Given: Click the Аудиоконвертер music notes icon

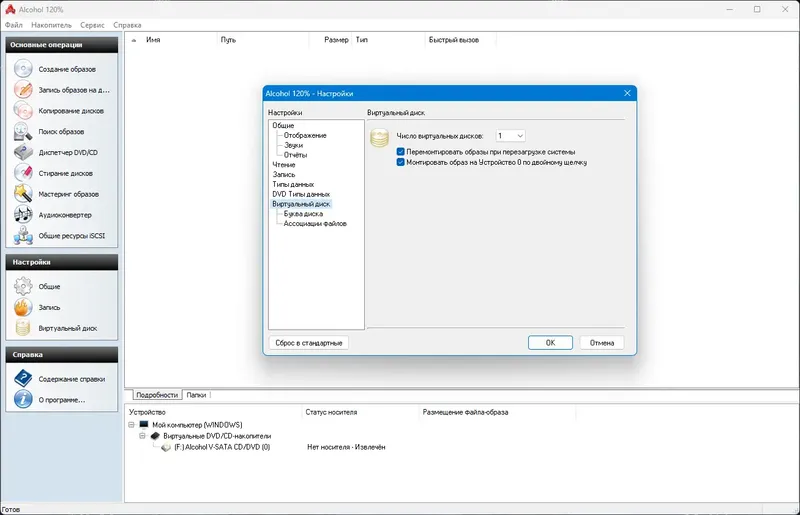Looking at the screenshot, I should coord(23,215).
